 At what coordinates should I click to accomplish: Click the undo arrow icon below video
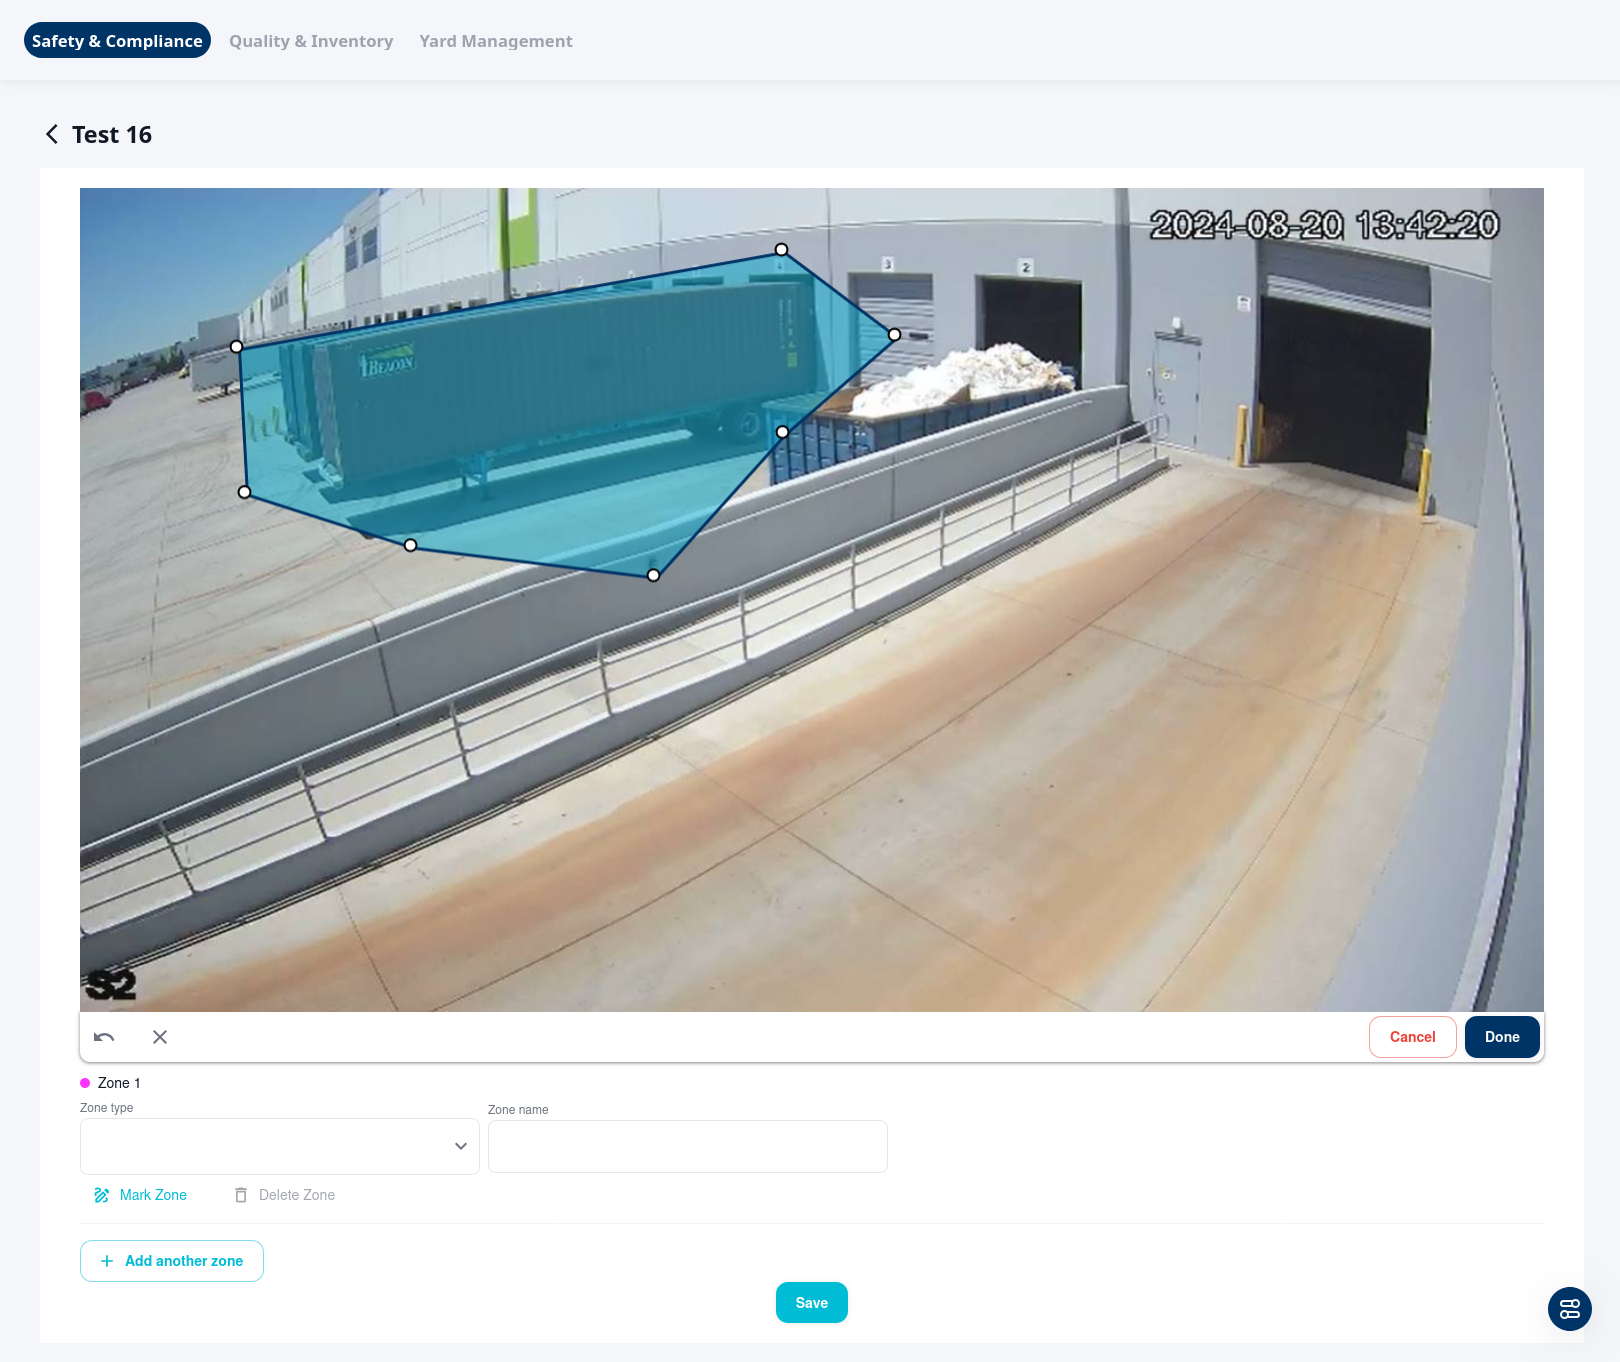[104, 1037]
